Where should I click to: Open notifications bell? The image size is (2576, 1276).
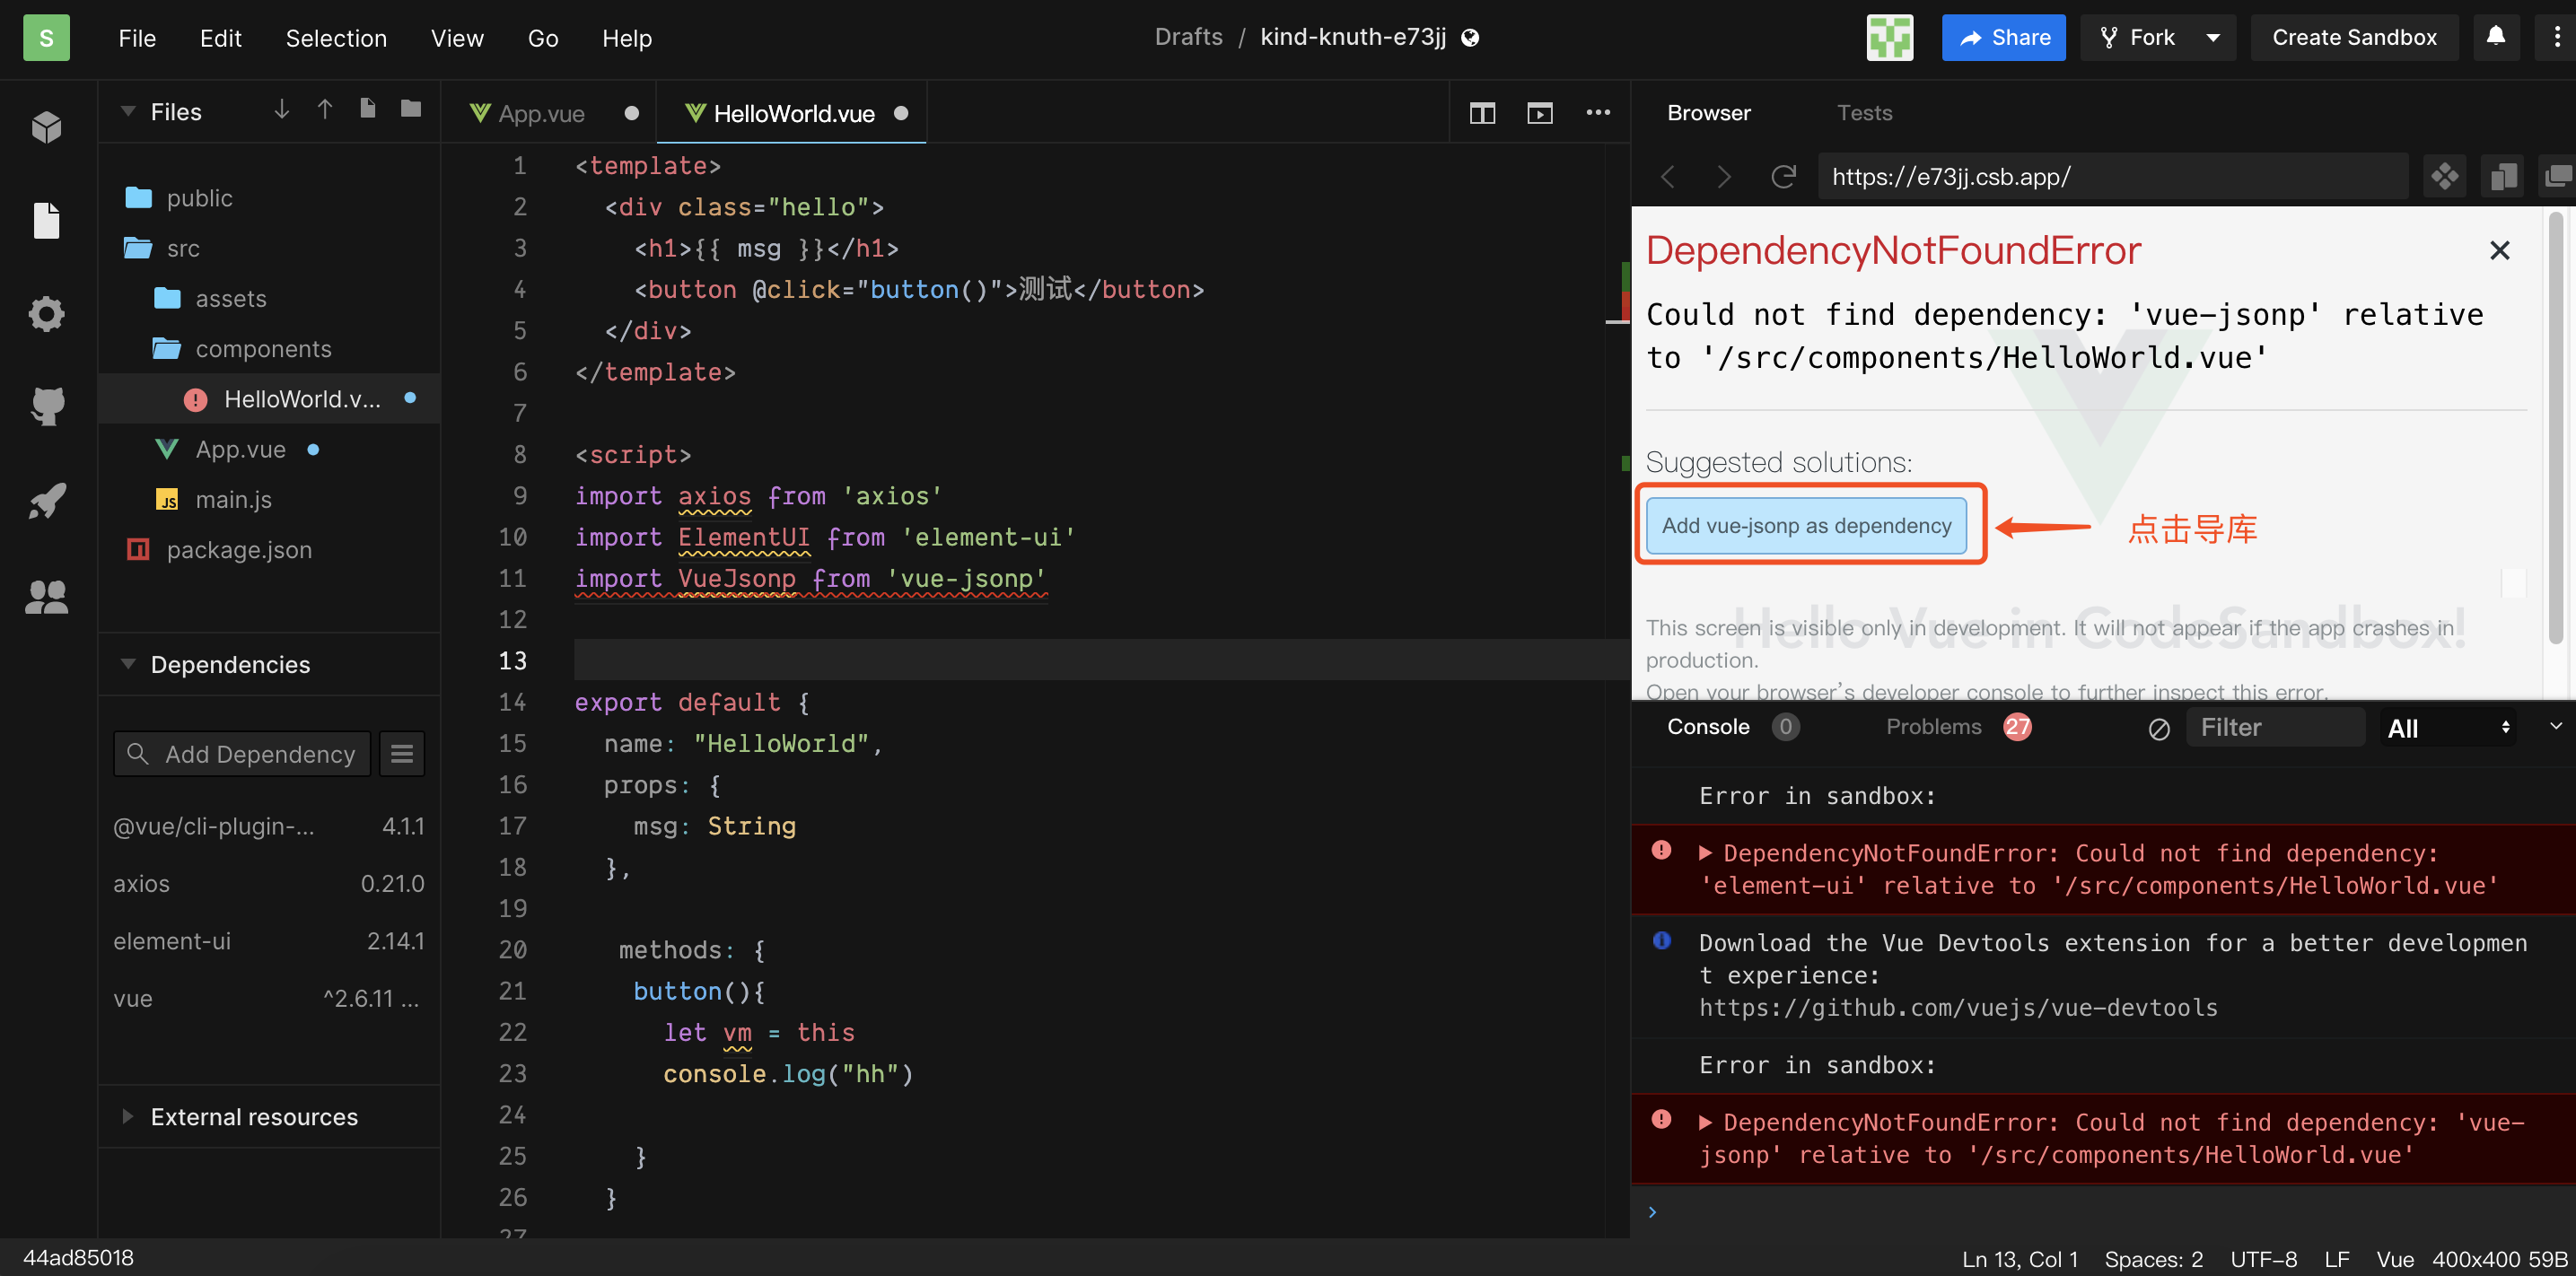pos(2495,37)
